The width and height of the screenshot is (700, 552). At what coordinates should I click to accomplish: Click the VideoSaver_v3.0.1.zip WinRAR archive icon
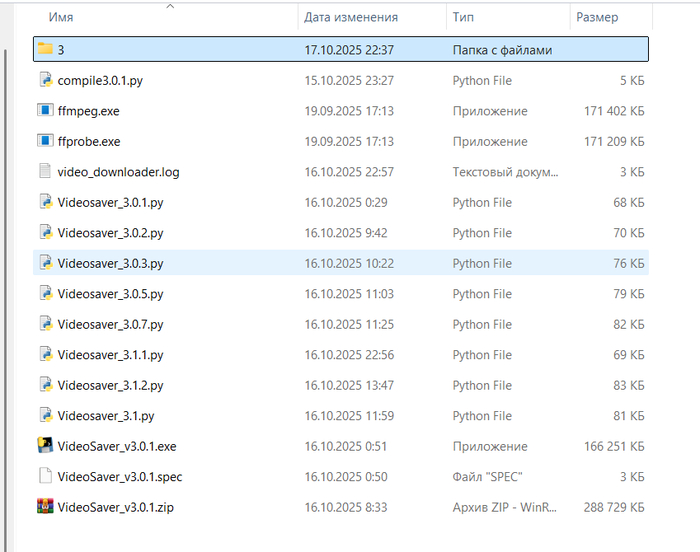[x=45, y=507]
